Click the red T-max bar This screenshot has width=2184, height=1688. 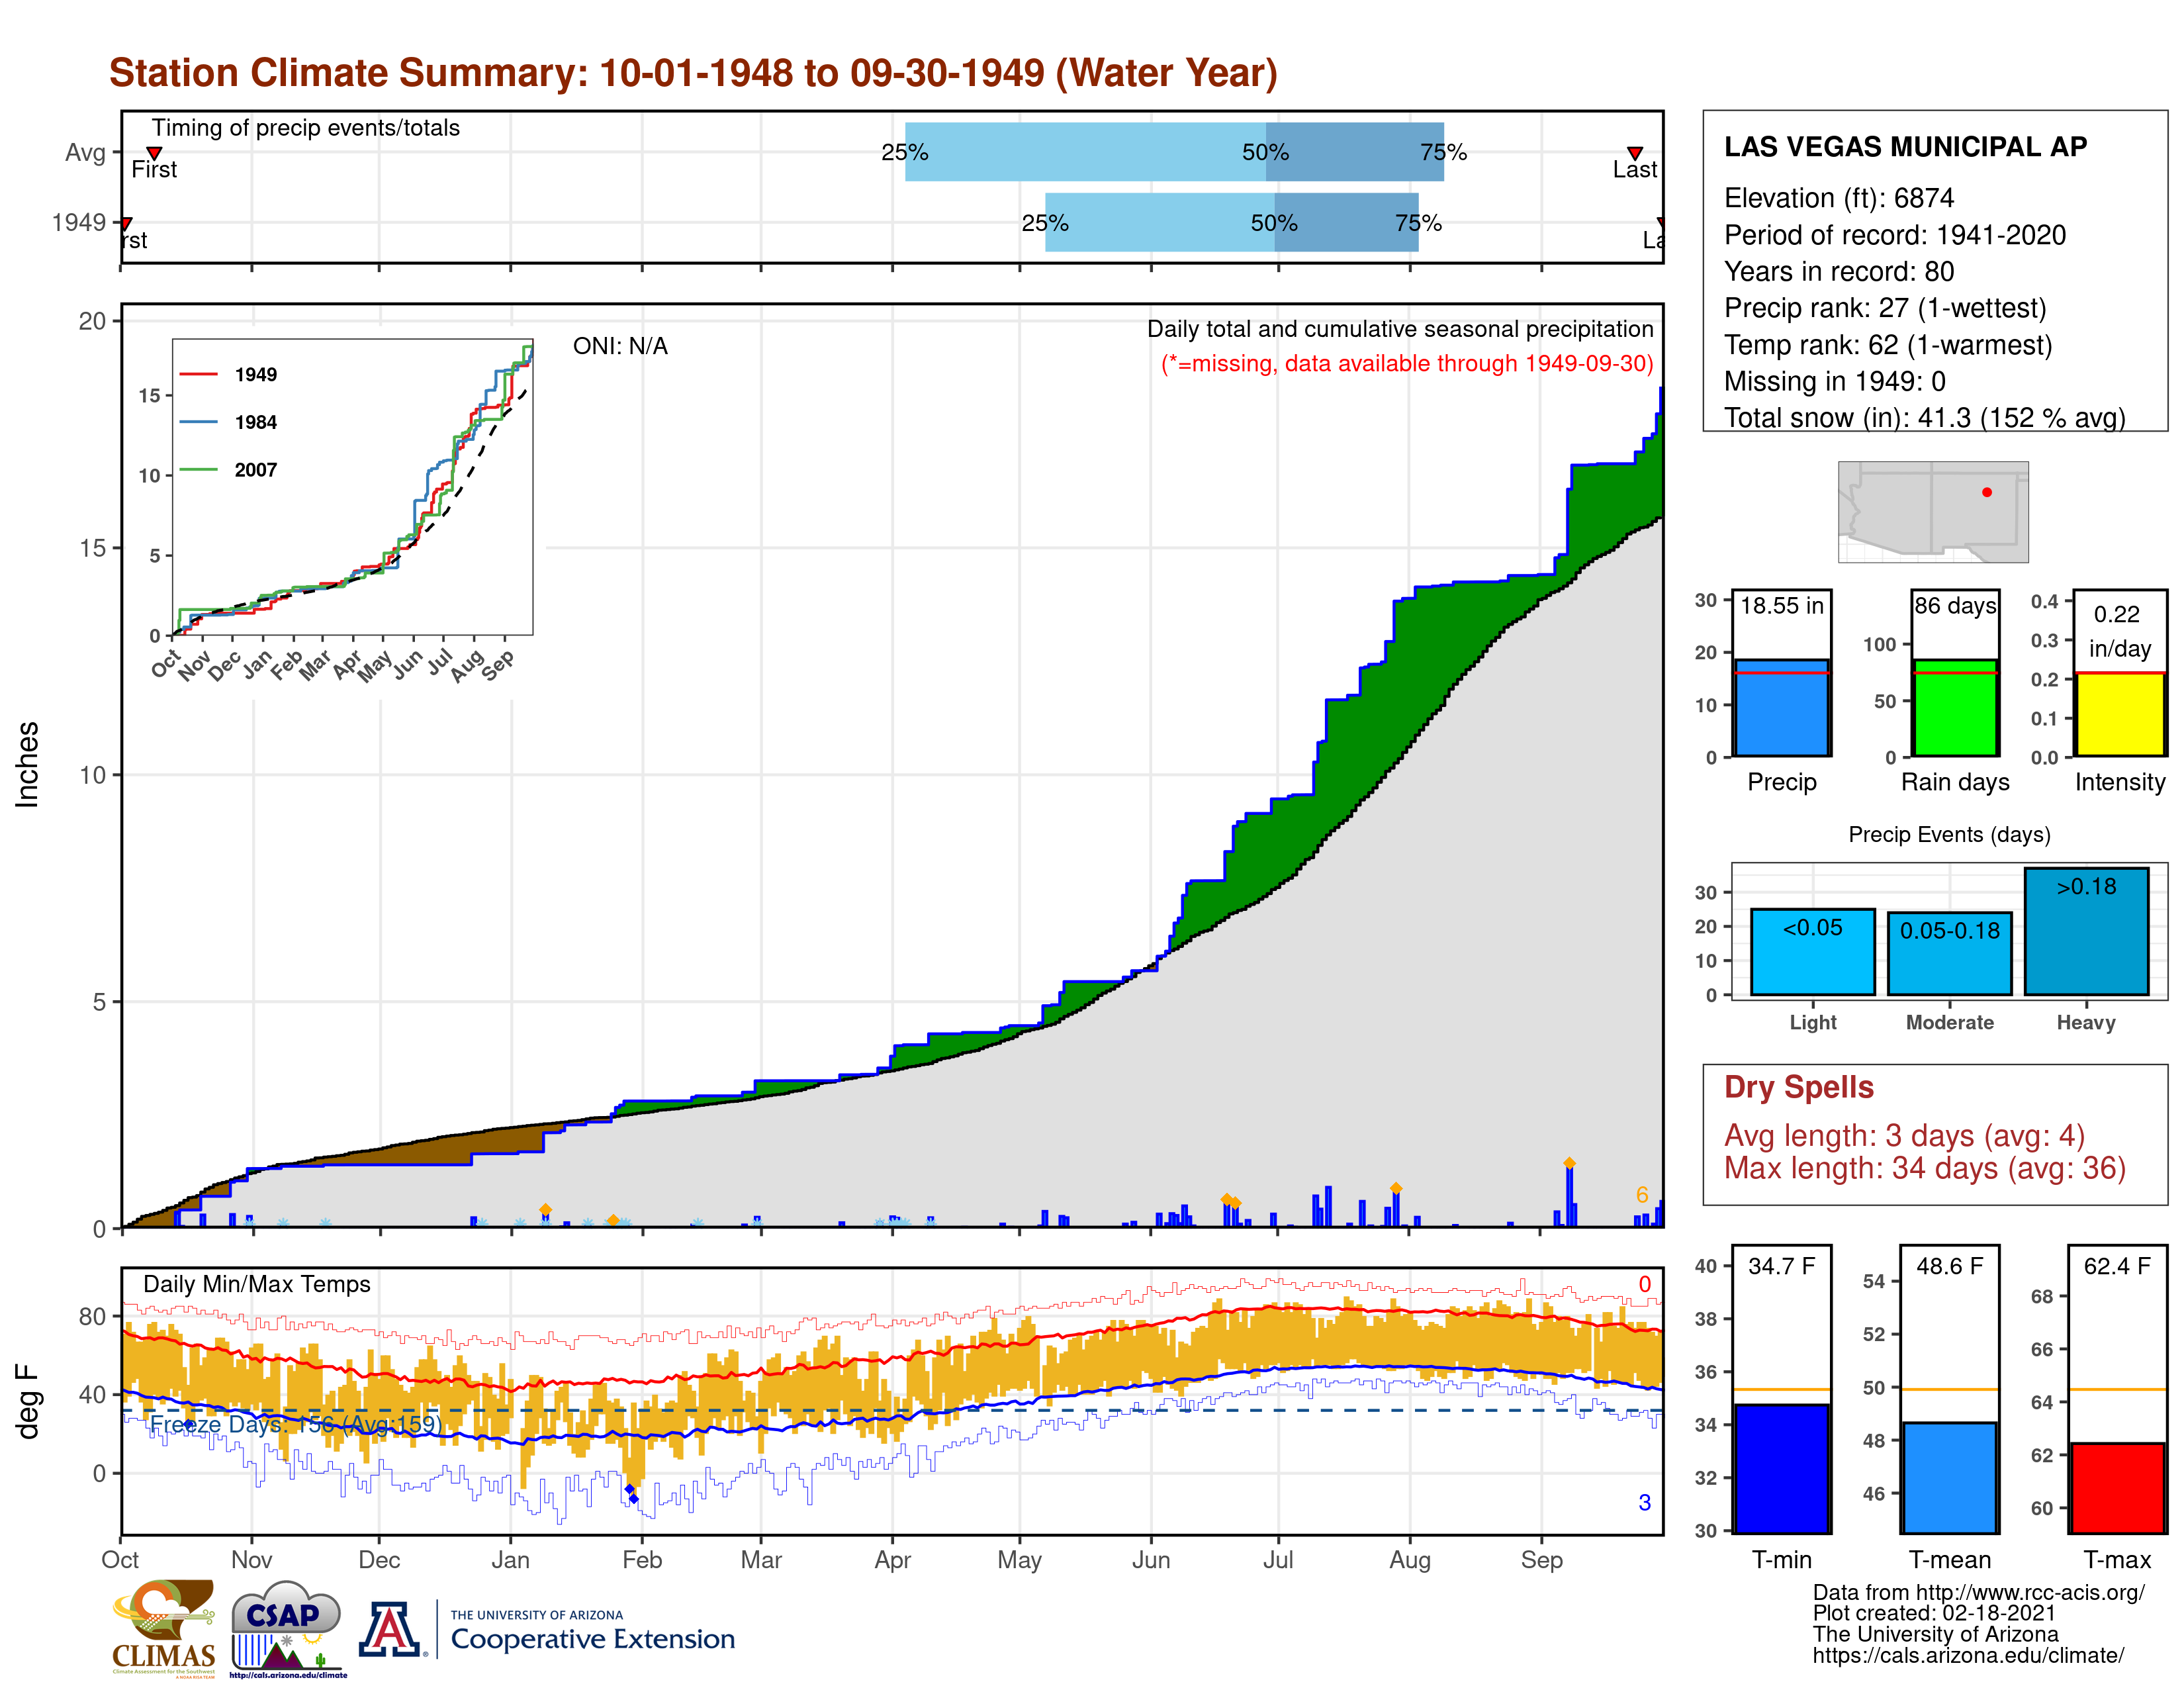tap(2118, 1487)
